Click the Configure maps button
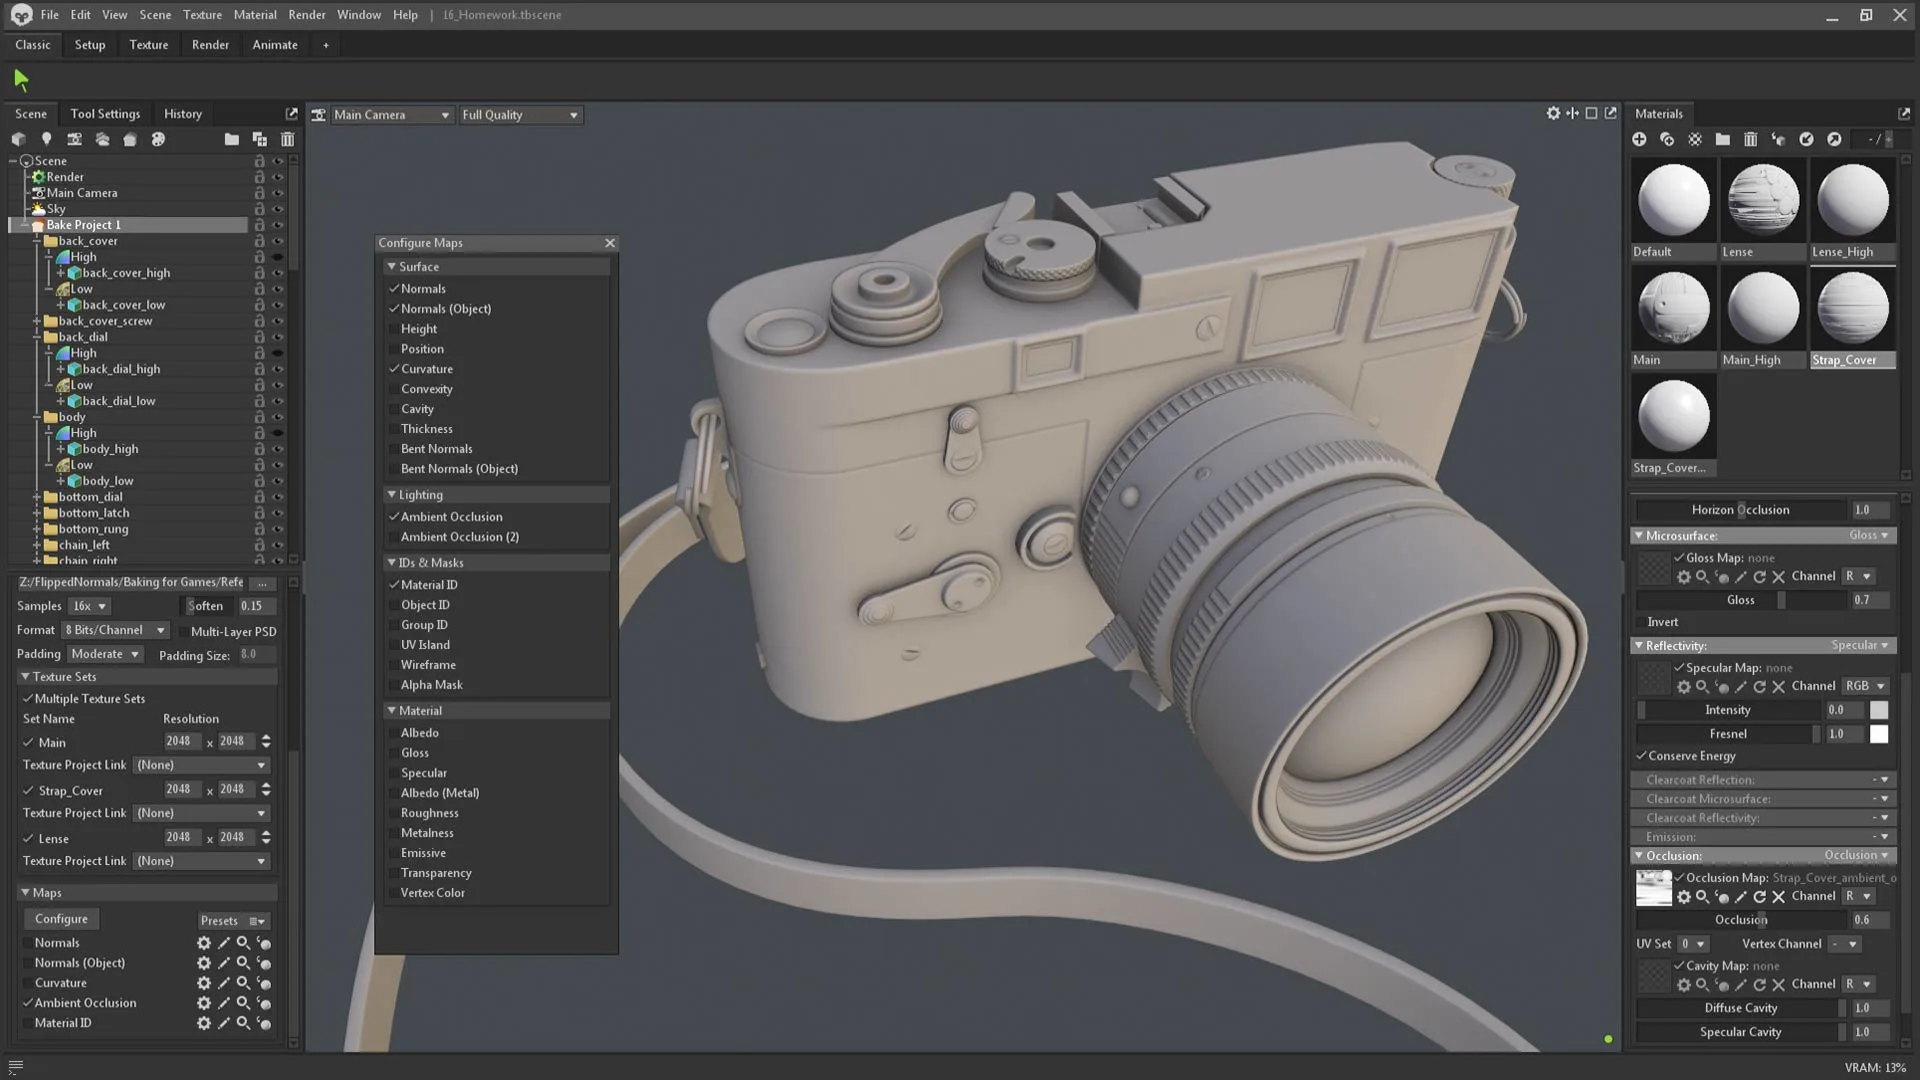Viewport: 1920px width, 1080px height. pyautogui.click(x=61, y=919)
